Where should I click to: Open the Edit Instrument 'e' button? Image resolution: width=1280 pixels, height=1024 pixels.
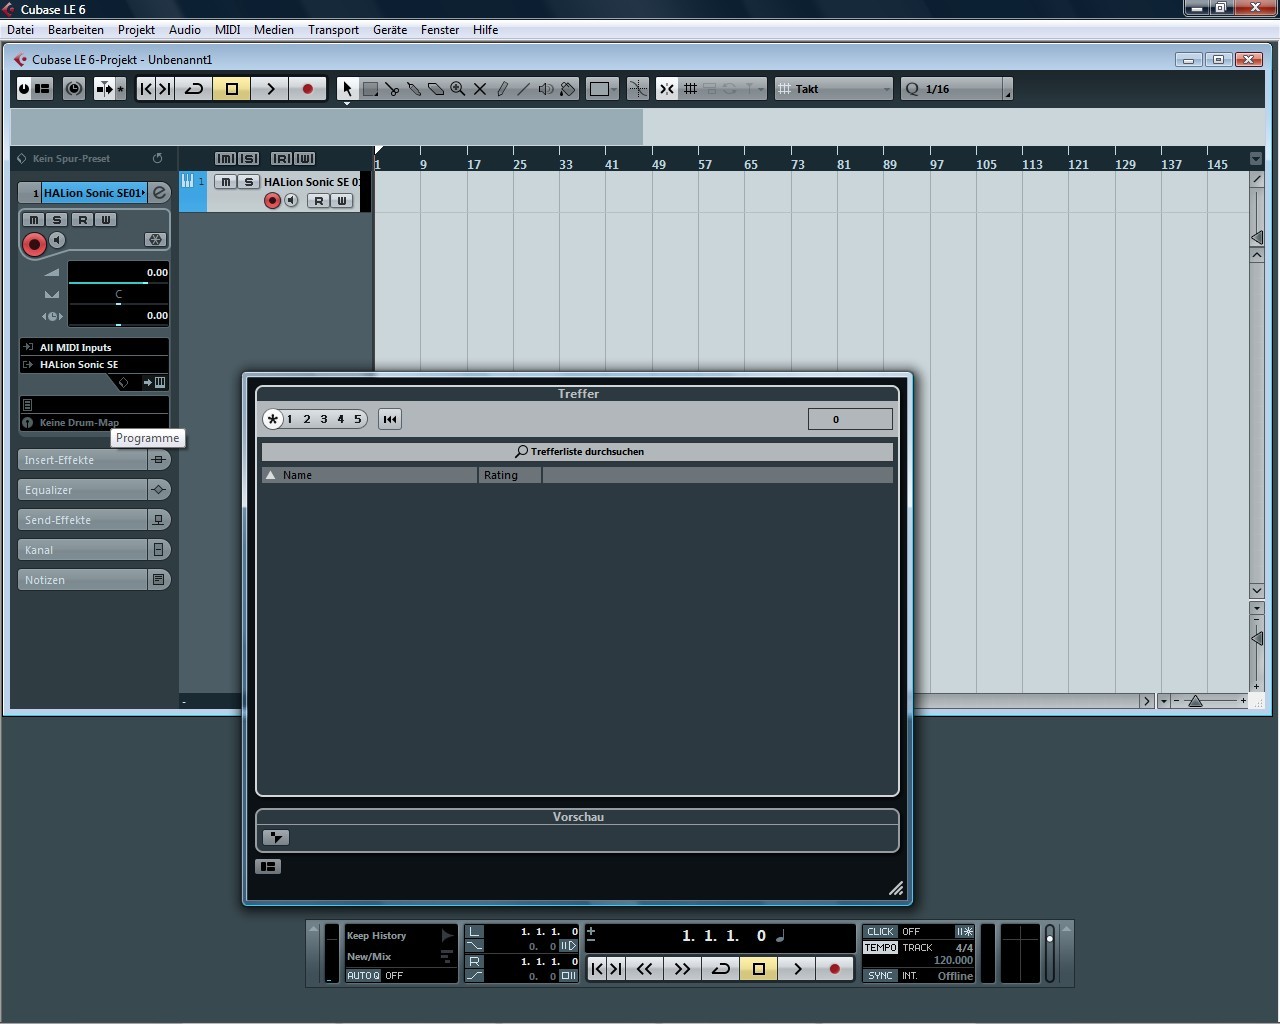tap(159, 193)
